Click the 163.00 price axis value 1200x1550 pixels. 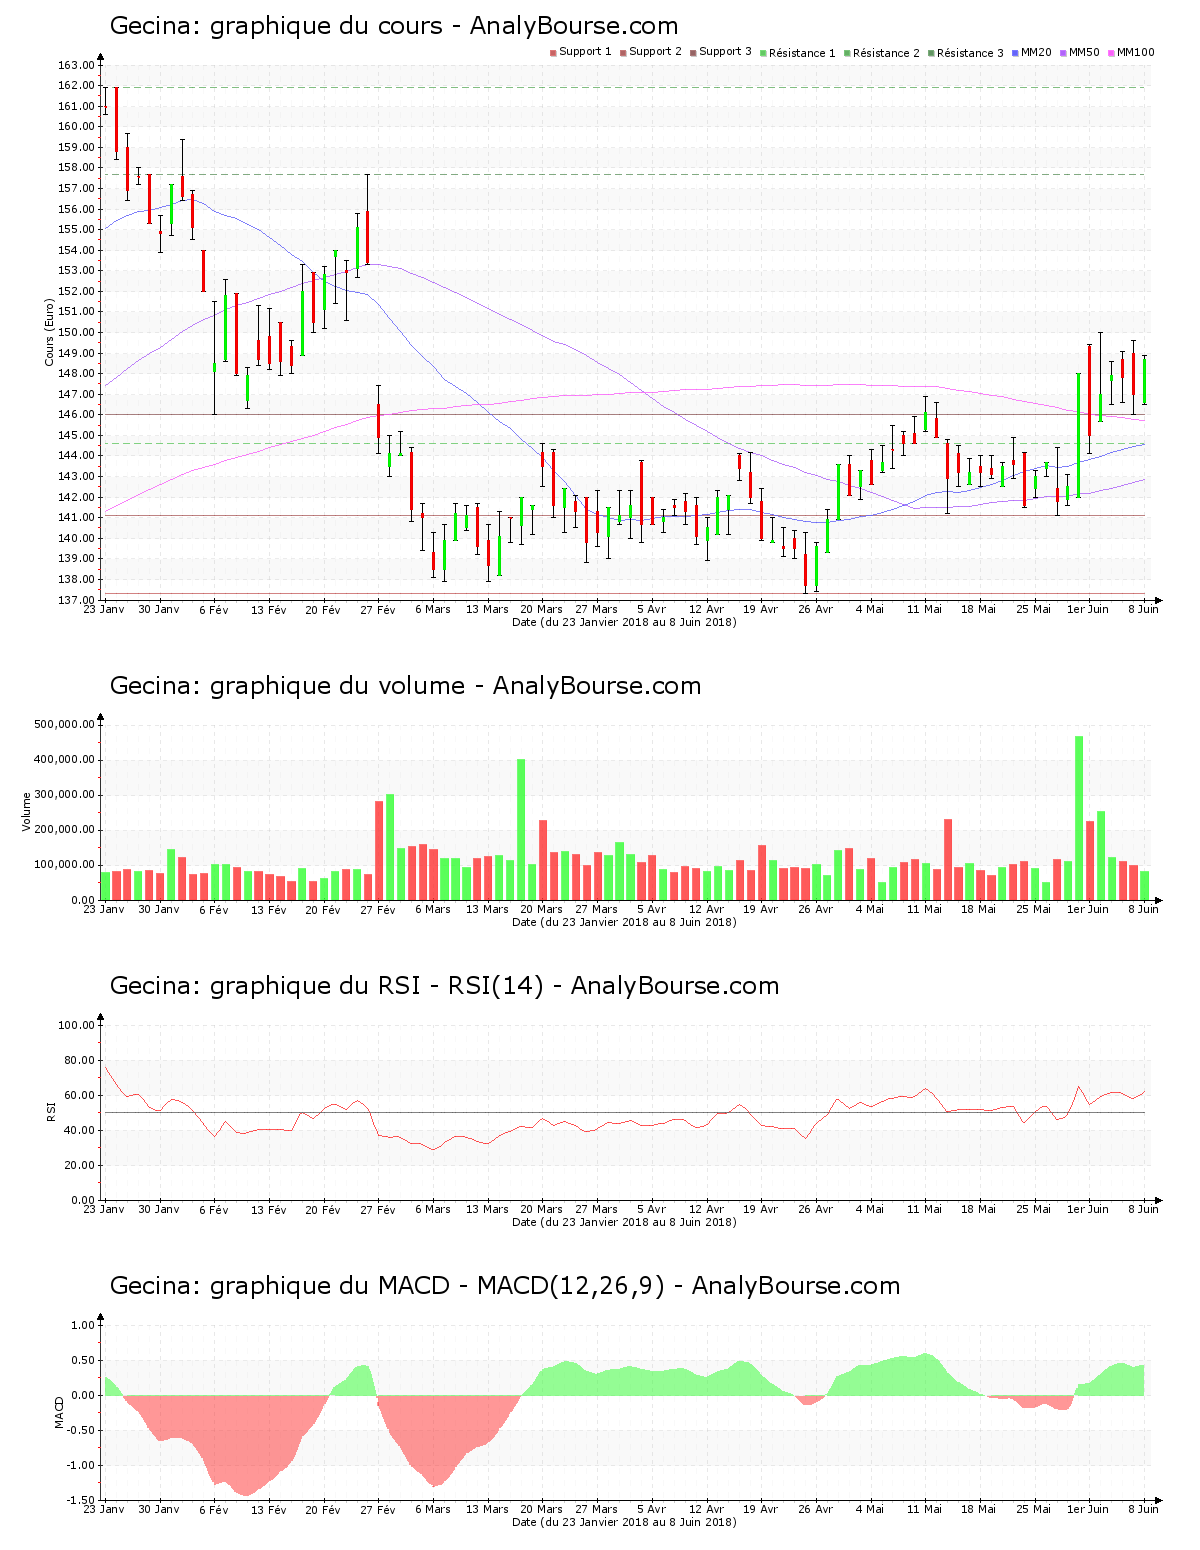point(76,65)
